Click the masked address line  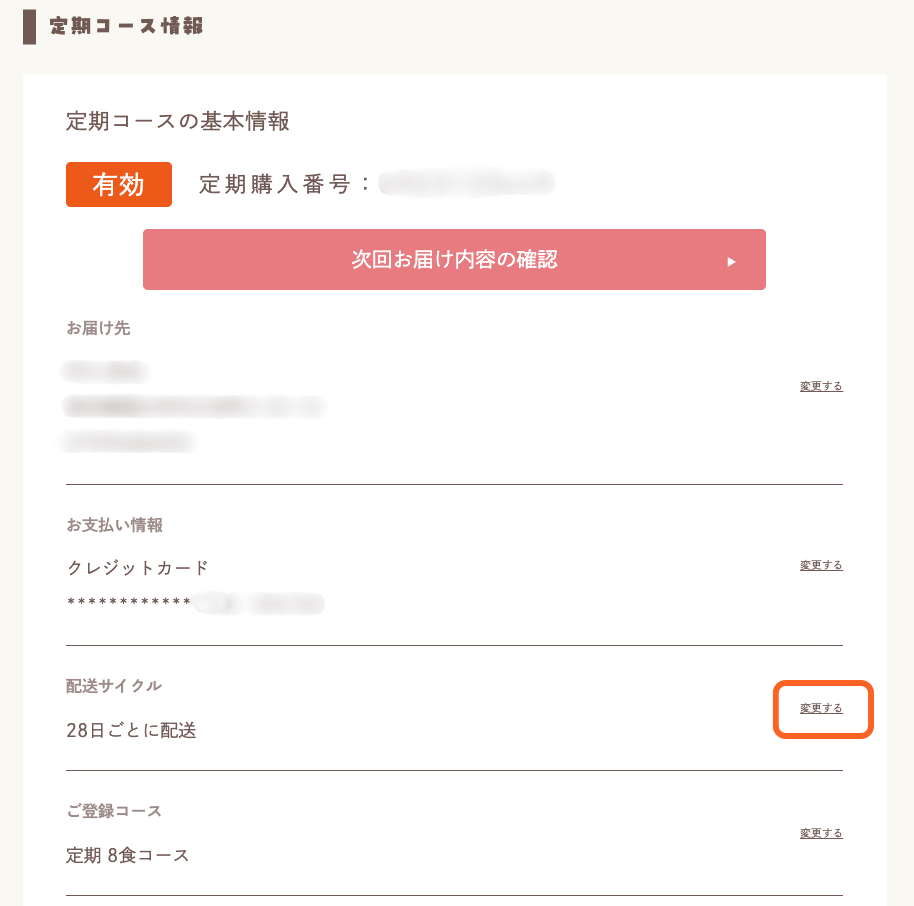[195, 407]
